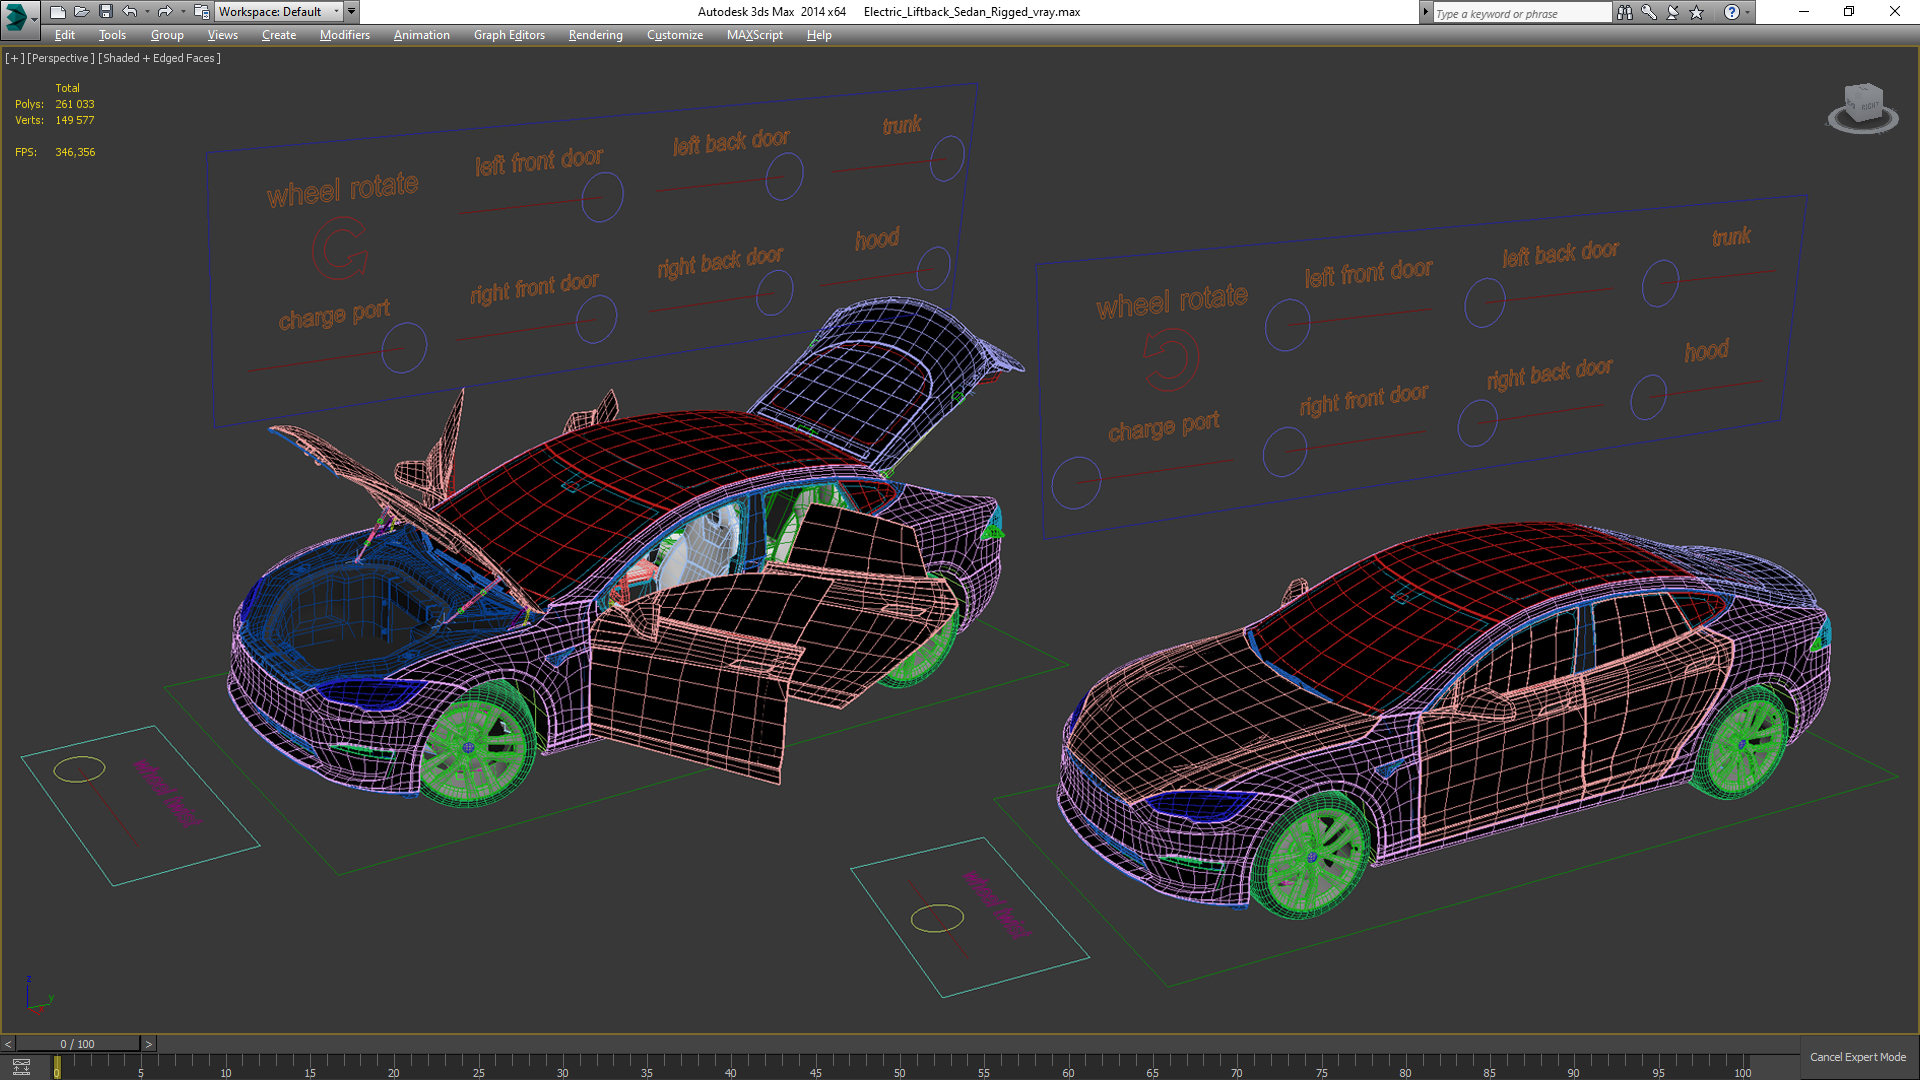Save the scene using the floppy icon
The width and height of the screenshot is (1920, 1080).
[105, 12]
